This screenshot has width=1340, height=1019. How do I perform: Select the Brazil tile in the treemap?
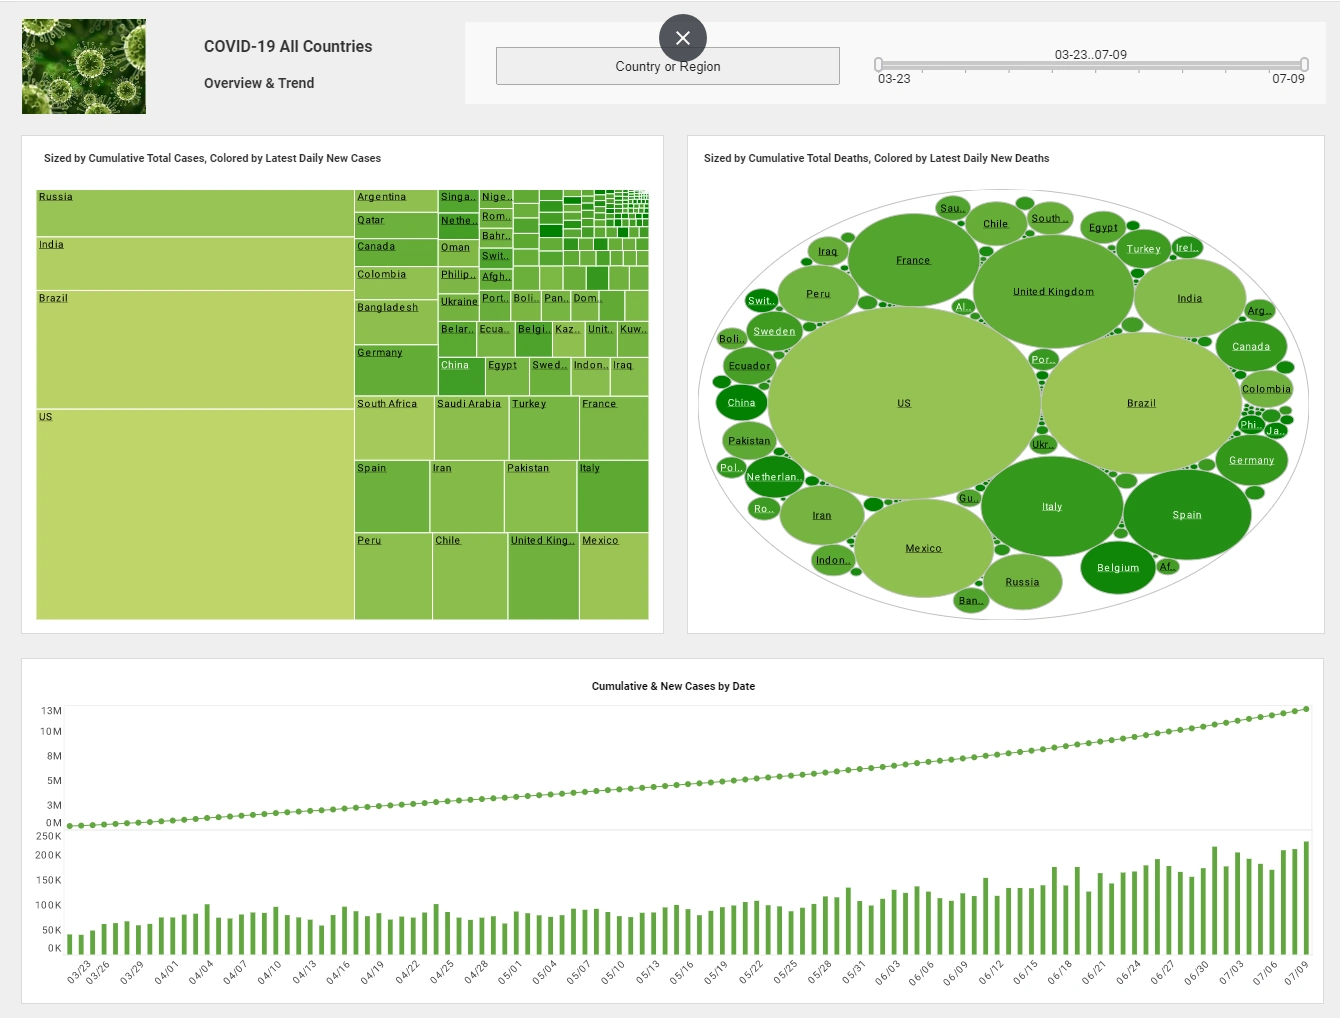point(195,348)
